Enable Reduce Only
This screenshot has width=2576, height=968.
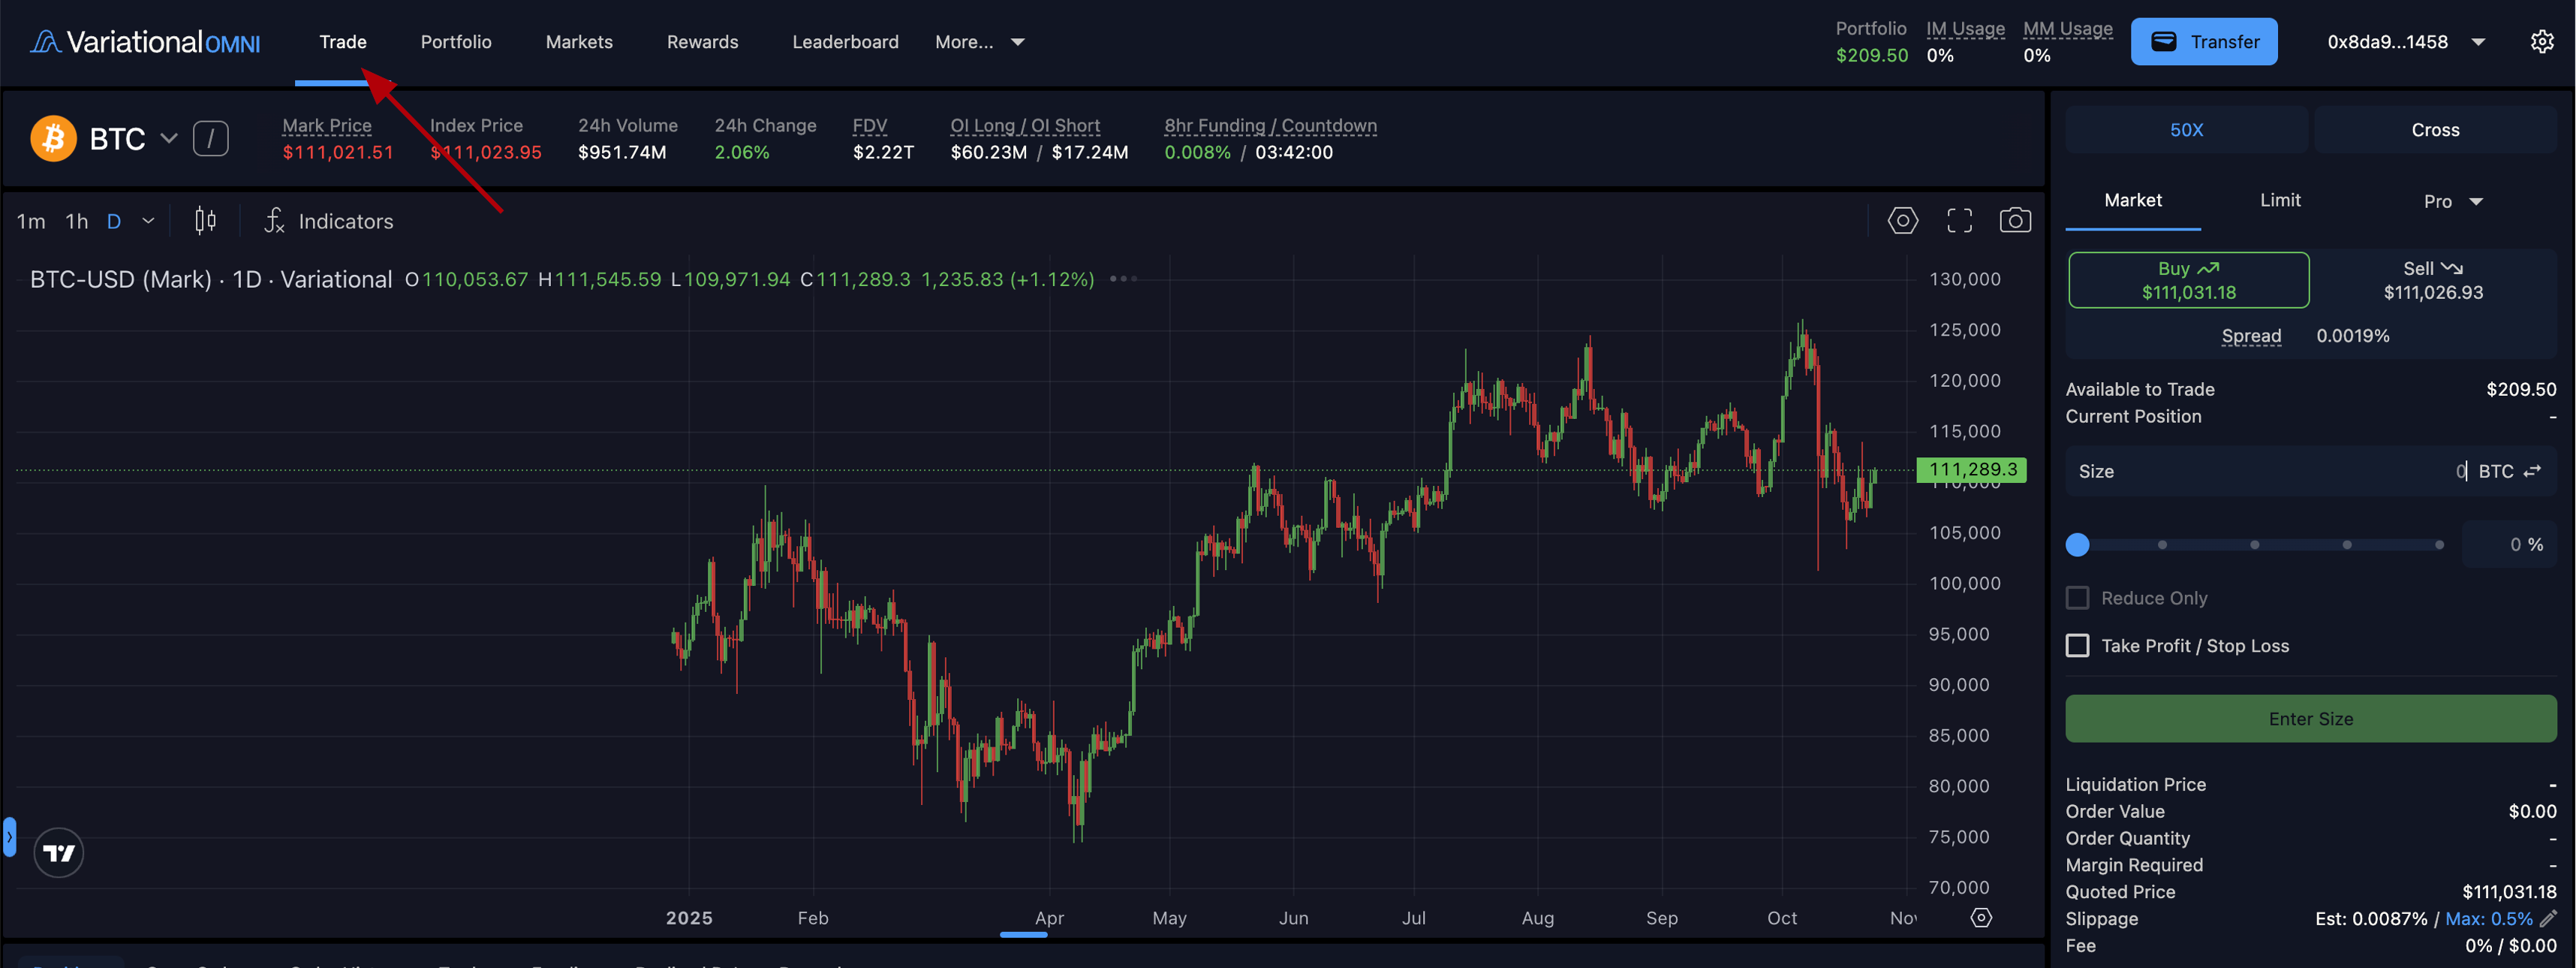pos(2077,597)
